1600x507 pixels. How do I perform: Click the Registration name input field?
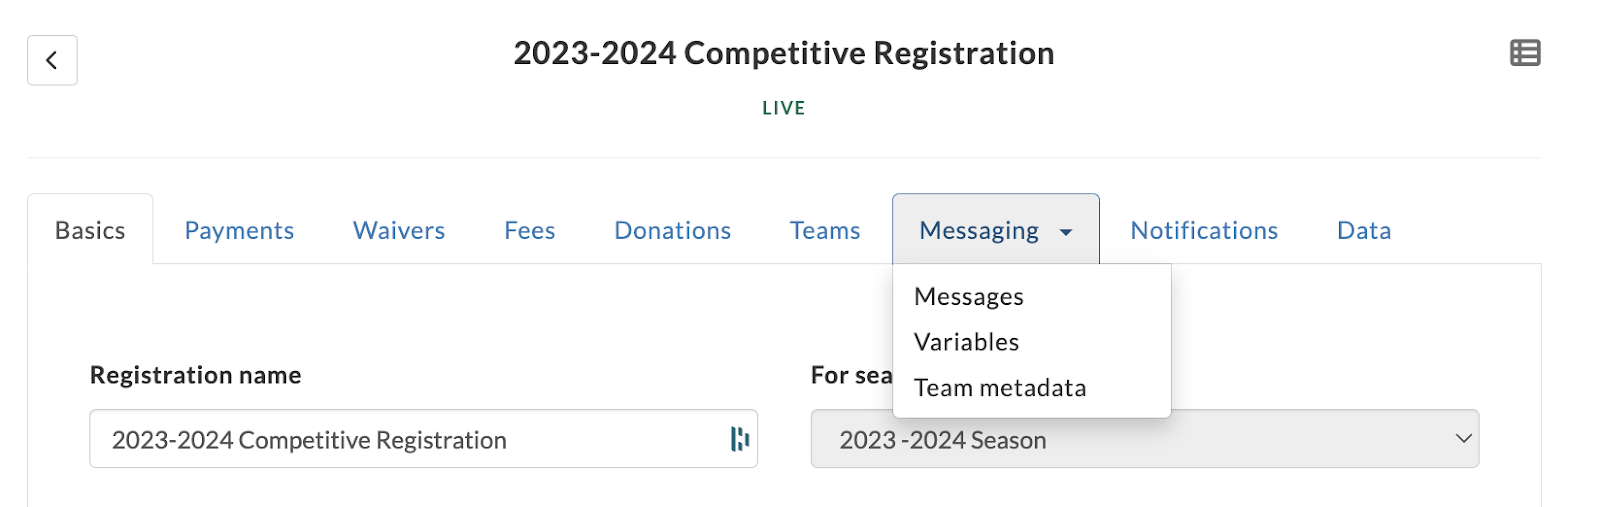[423, 439]
